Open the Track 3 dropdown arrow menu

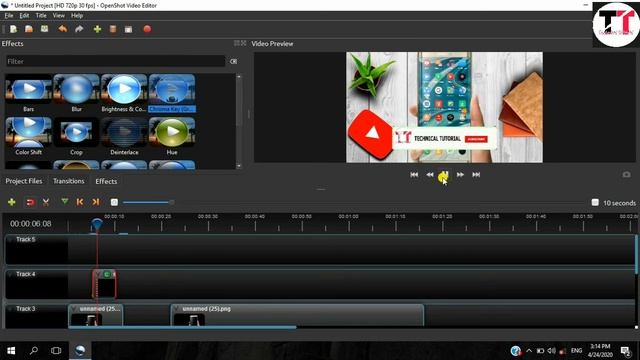[x=10, y=309]
